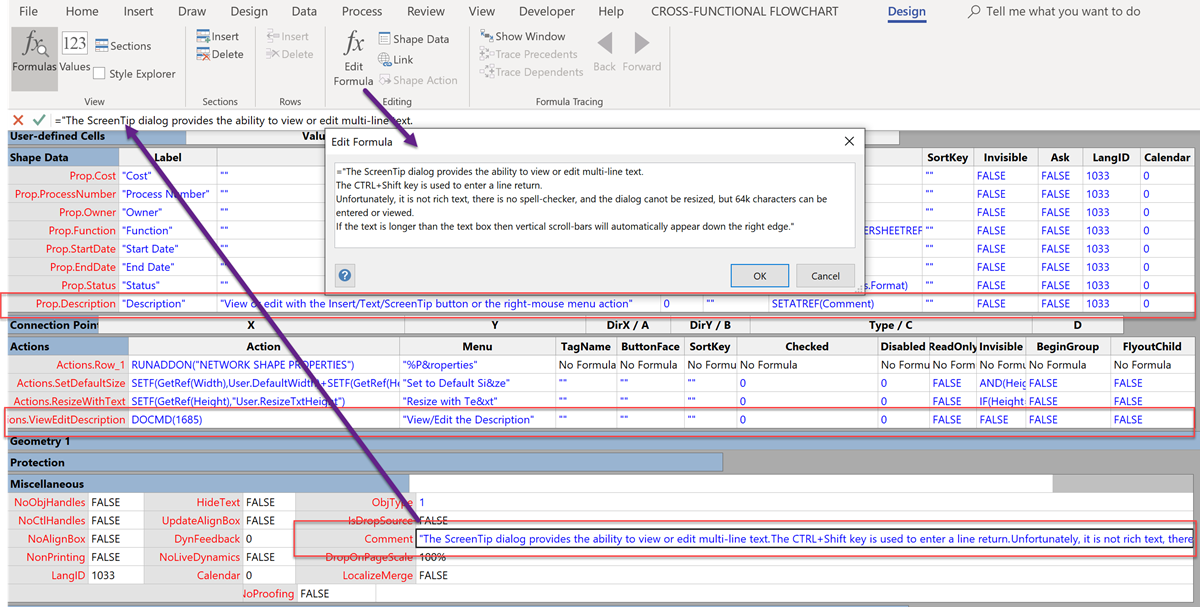Collapse the Shape Data section
The height and width of the screenshot is (607, 1200).
[x=38, y=157]
